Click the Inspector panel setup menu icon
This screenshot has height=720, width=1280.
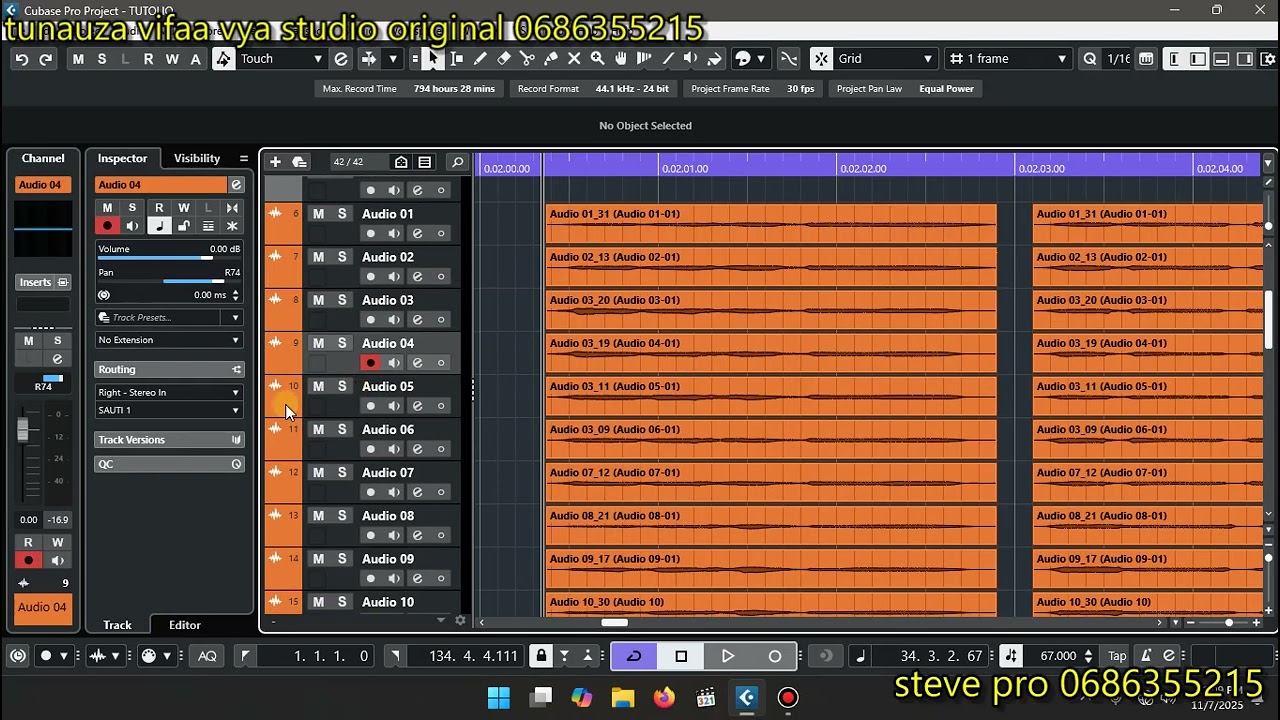click(x=243, y=158)
